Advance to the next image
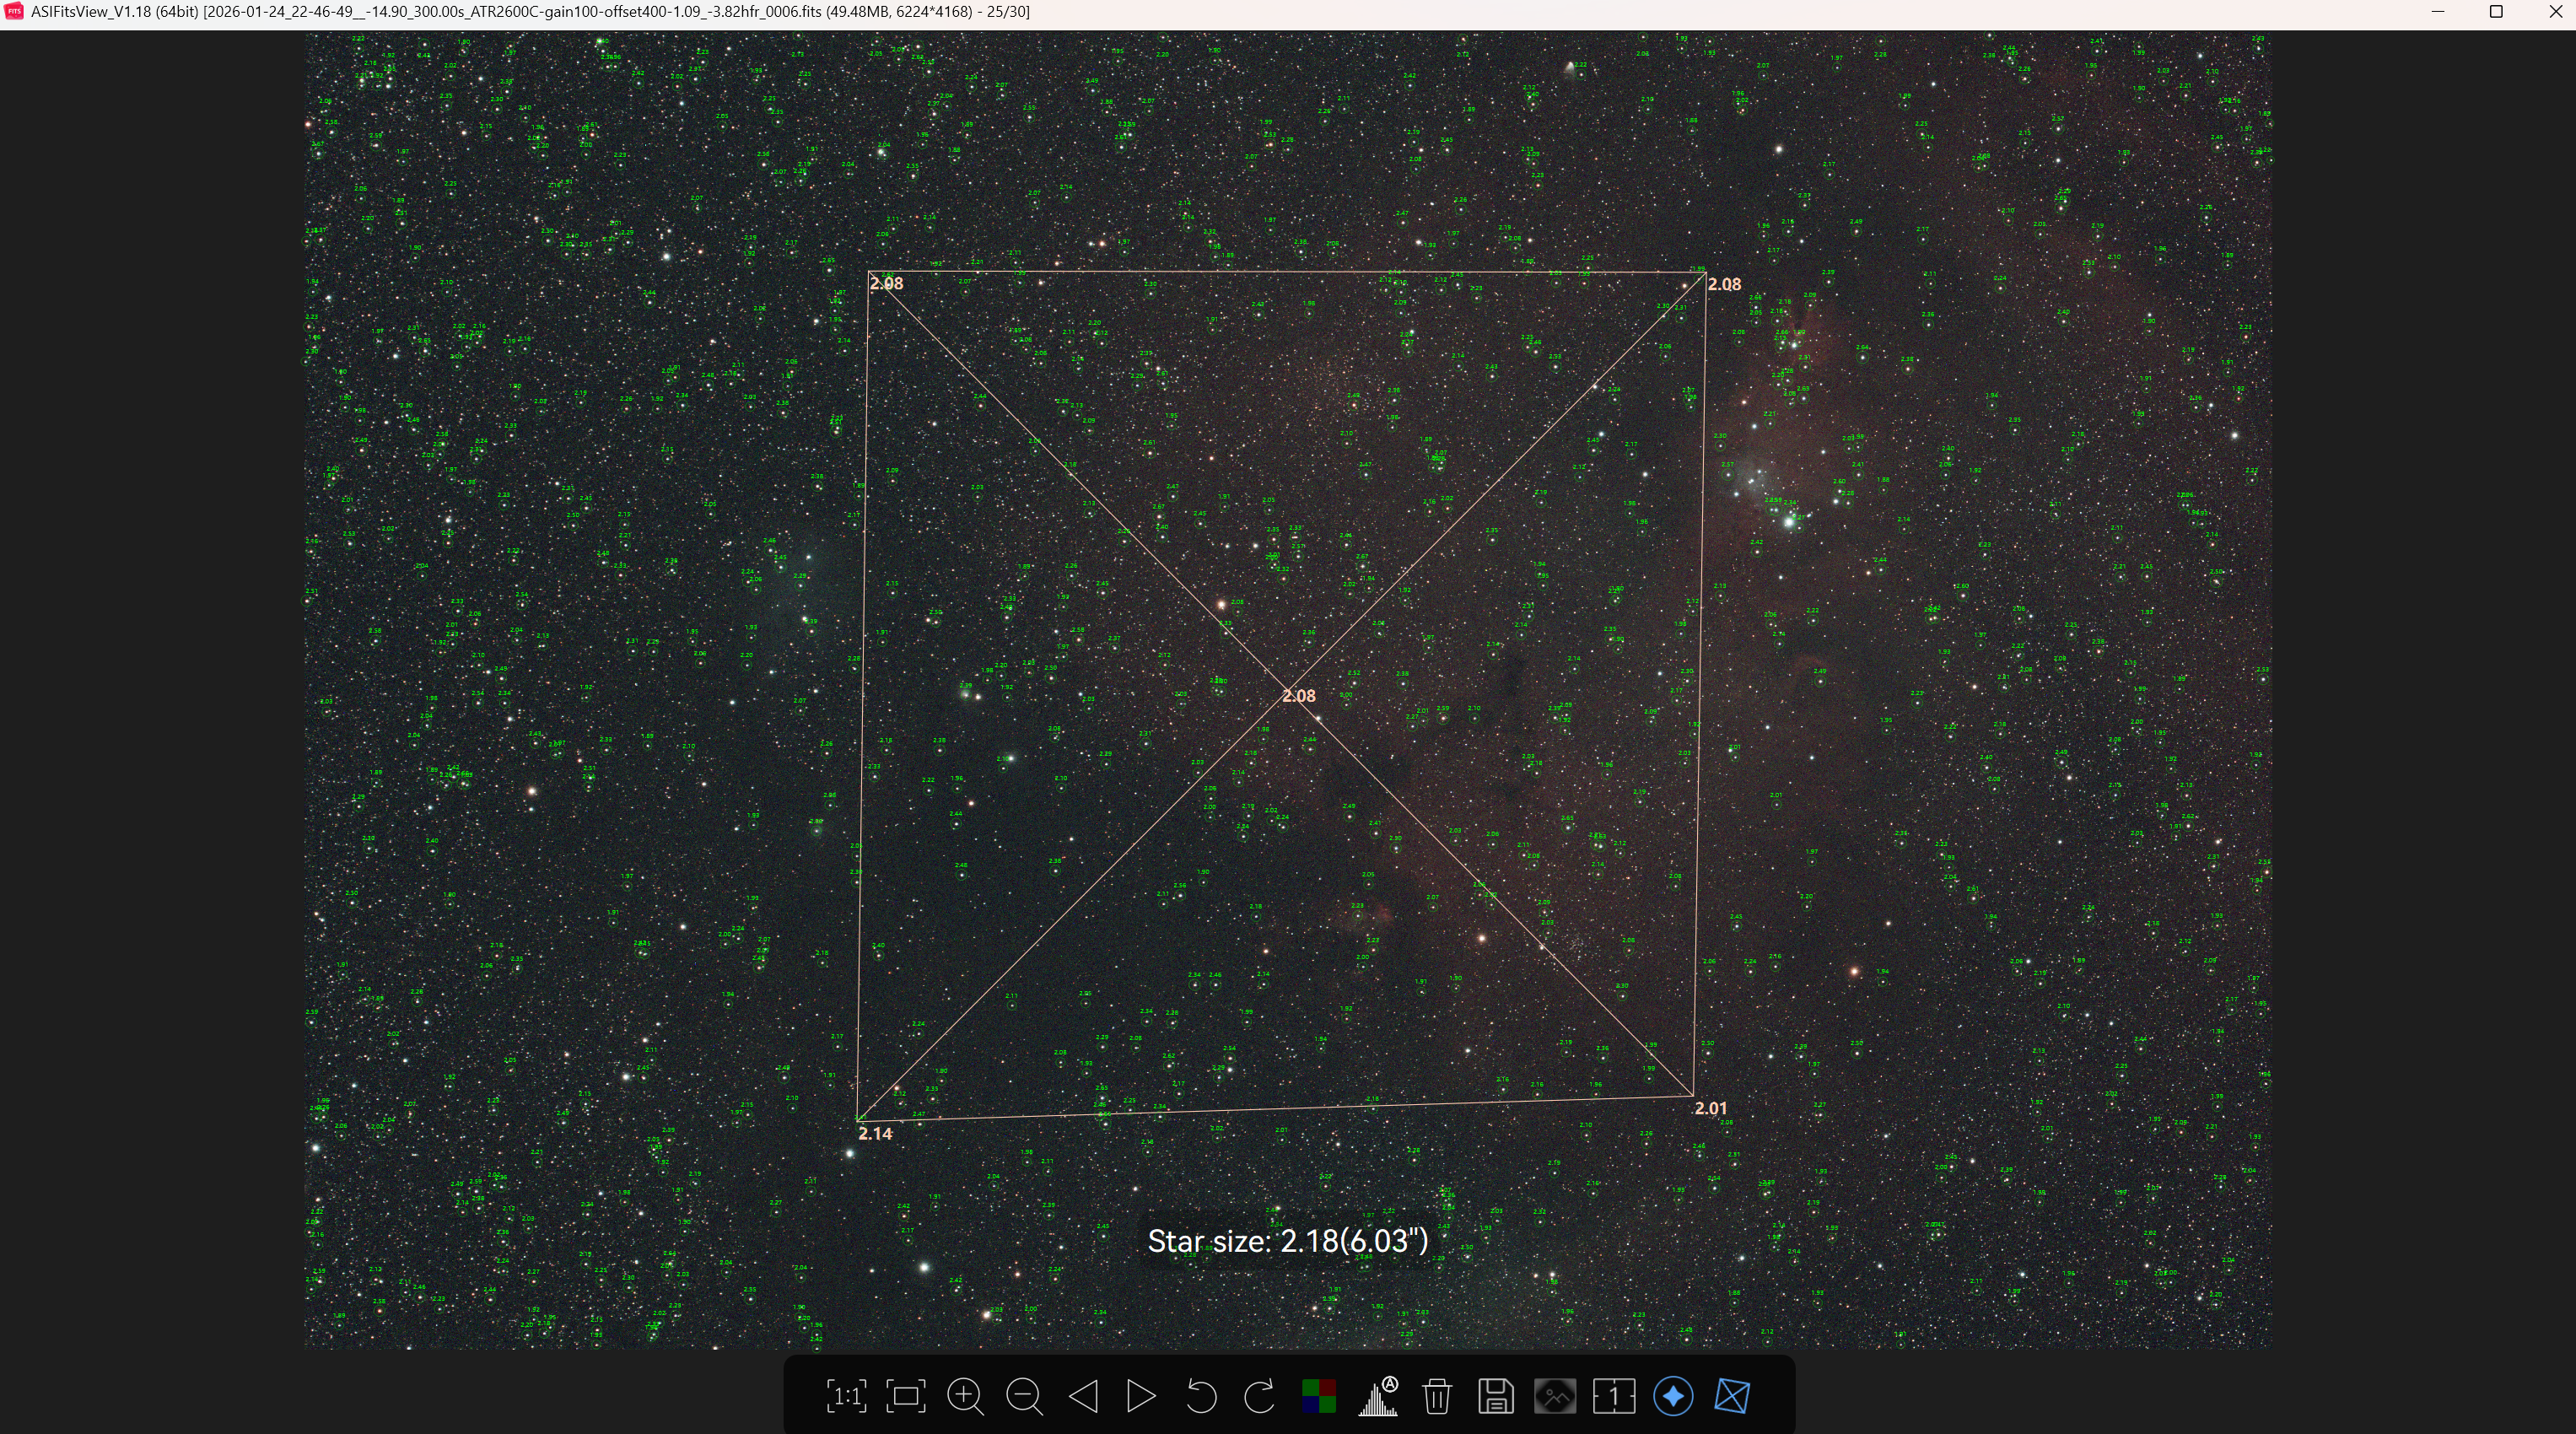 [1141, 1396]
